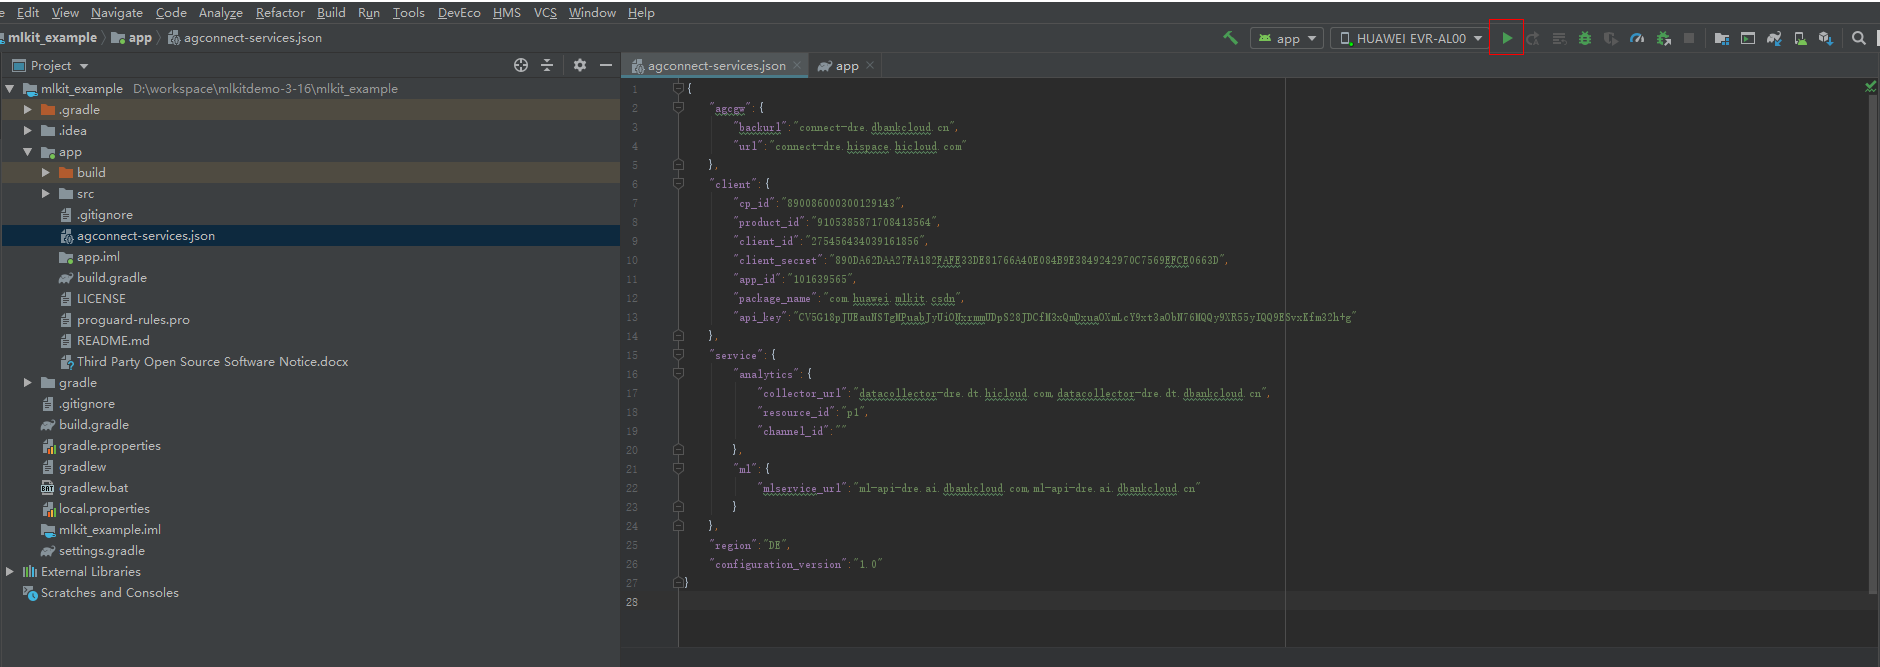The width and height of the screenshot is (1880, 667).
Task: Select settings.gradle file
Action: click(102, 550)
